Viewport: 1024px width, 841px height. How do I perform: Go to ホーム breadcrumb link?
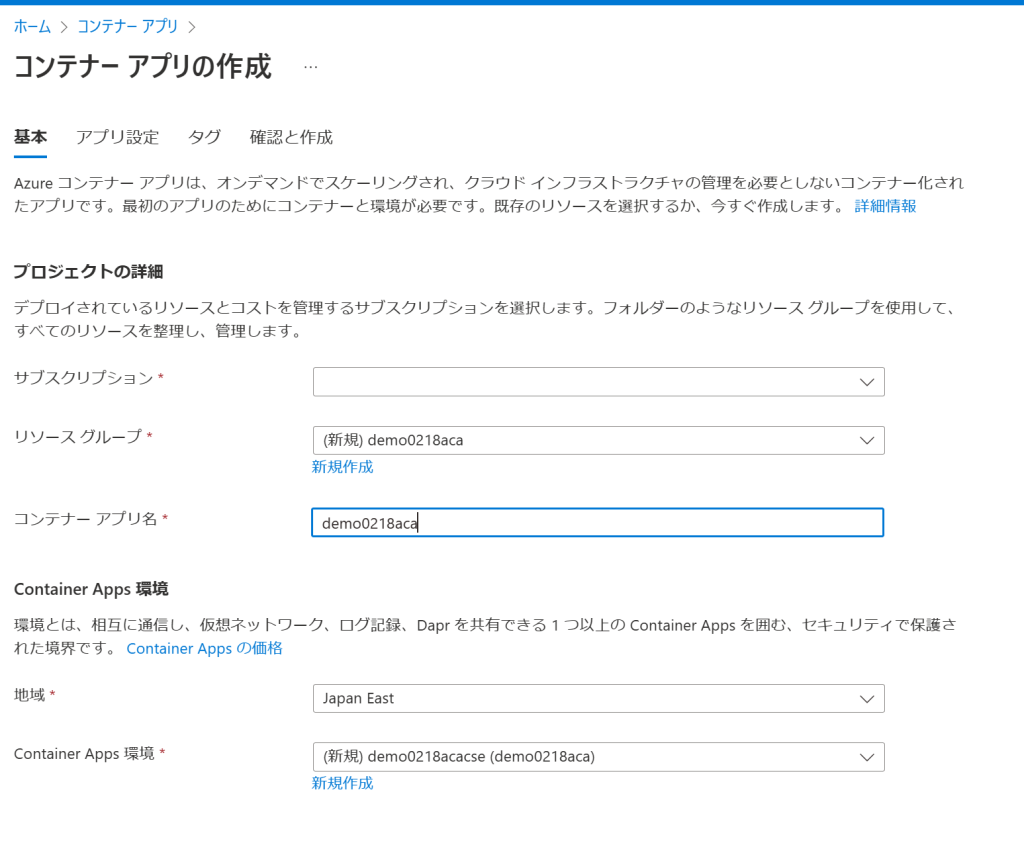click(x=32, y=27)
